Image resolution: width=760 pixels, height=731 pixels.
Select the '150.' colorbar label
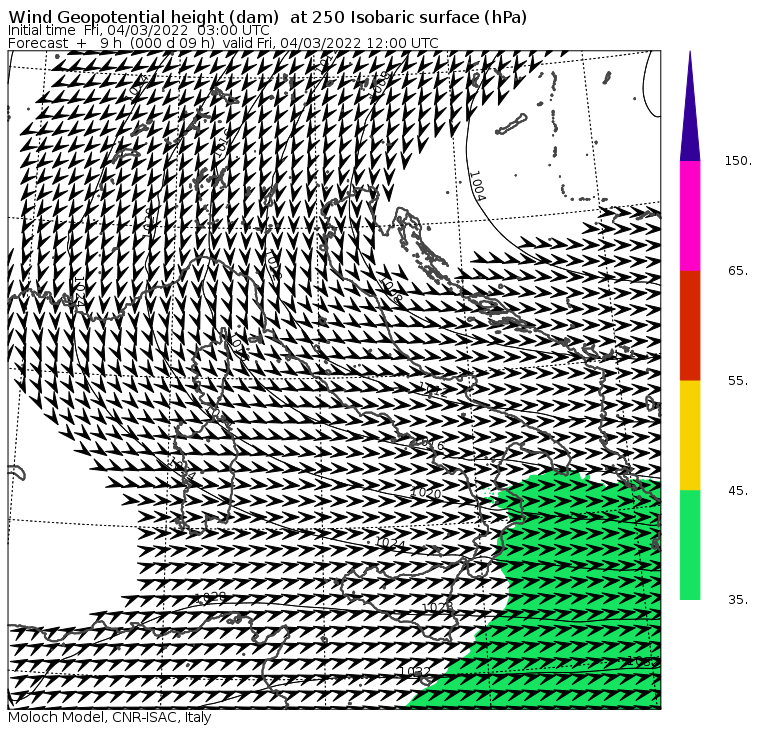pyautogui.click(x=738, y=161)
